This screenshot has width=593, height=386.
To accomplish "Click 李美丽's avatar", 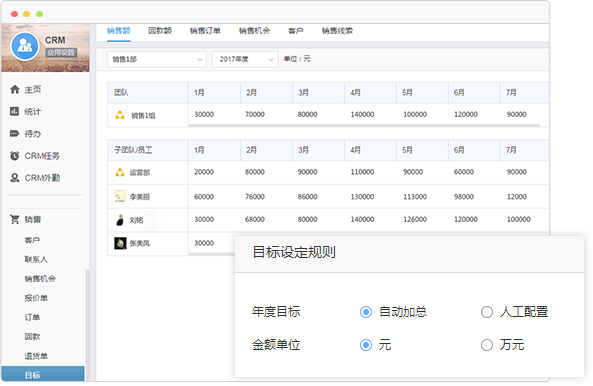I will pyautogui.click(x=120, y=196).
